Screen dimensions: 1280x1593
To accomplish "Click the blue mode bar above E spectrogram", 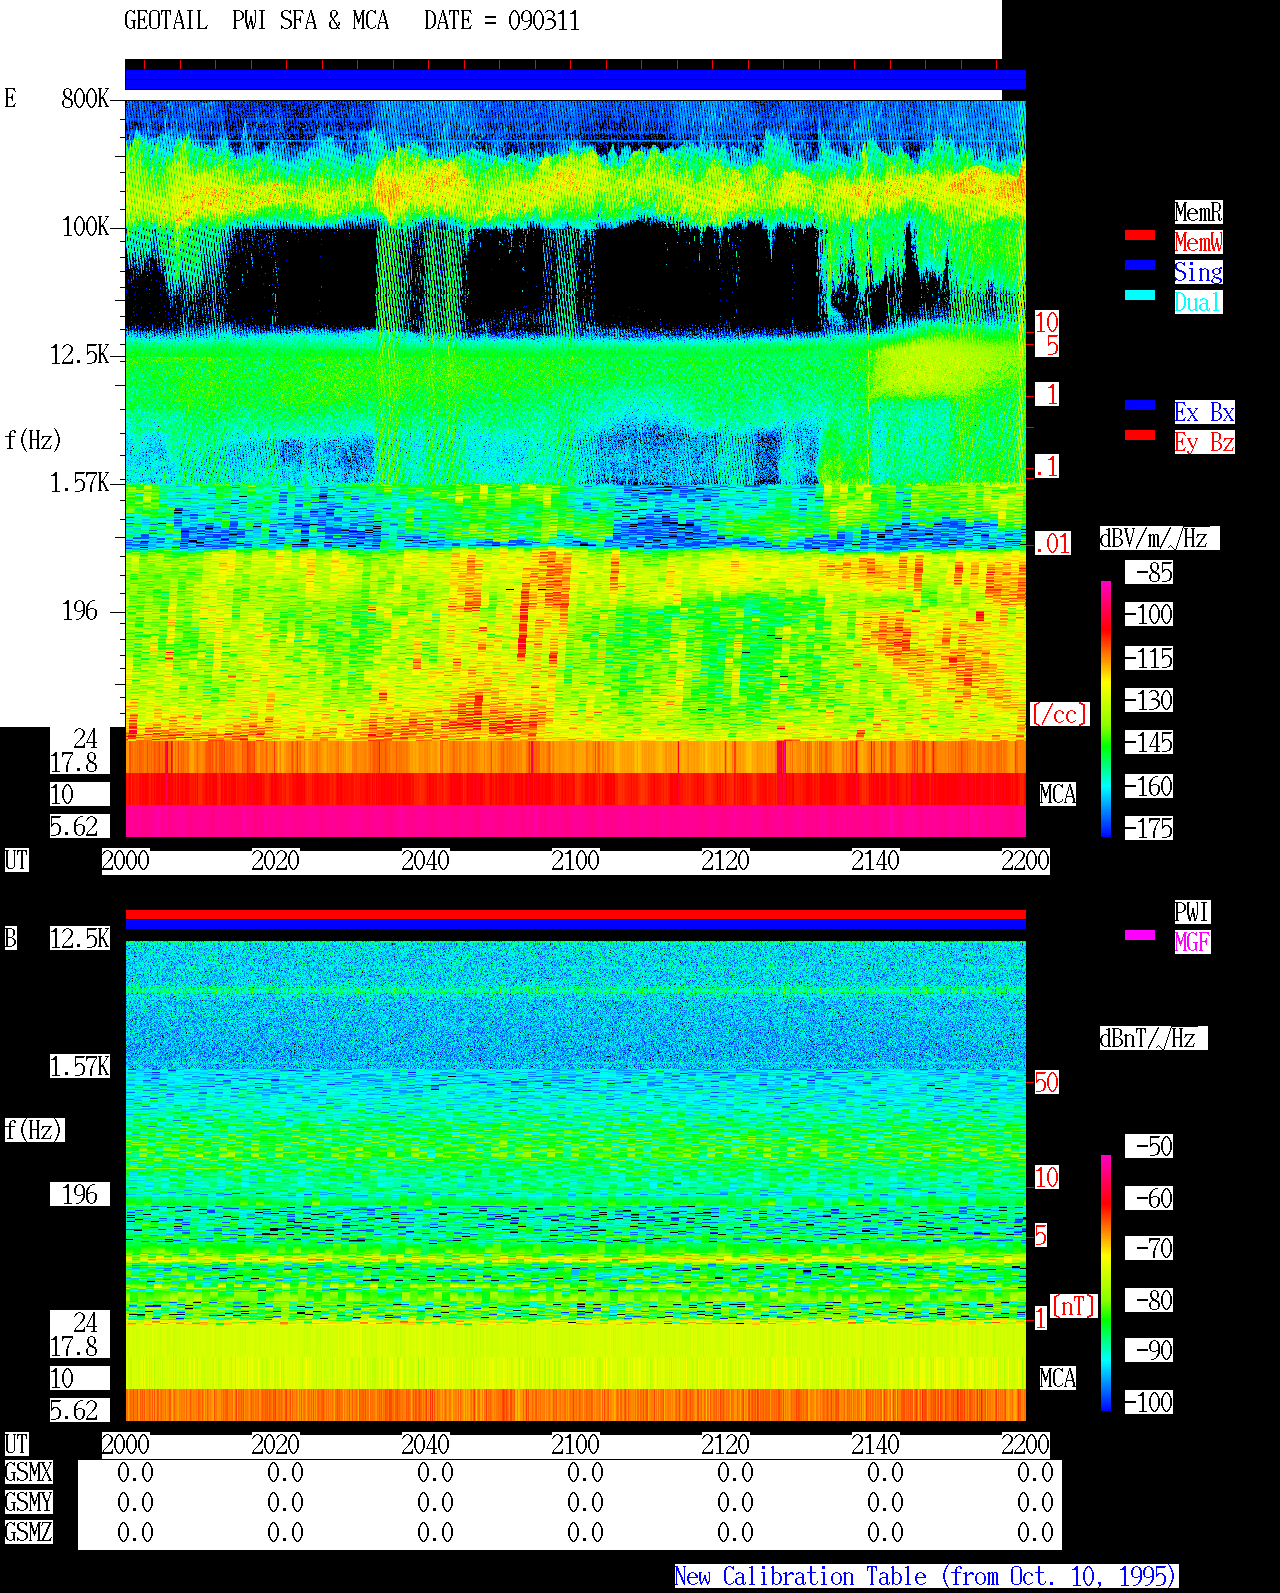I will coord(575,80).
